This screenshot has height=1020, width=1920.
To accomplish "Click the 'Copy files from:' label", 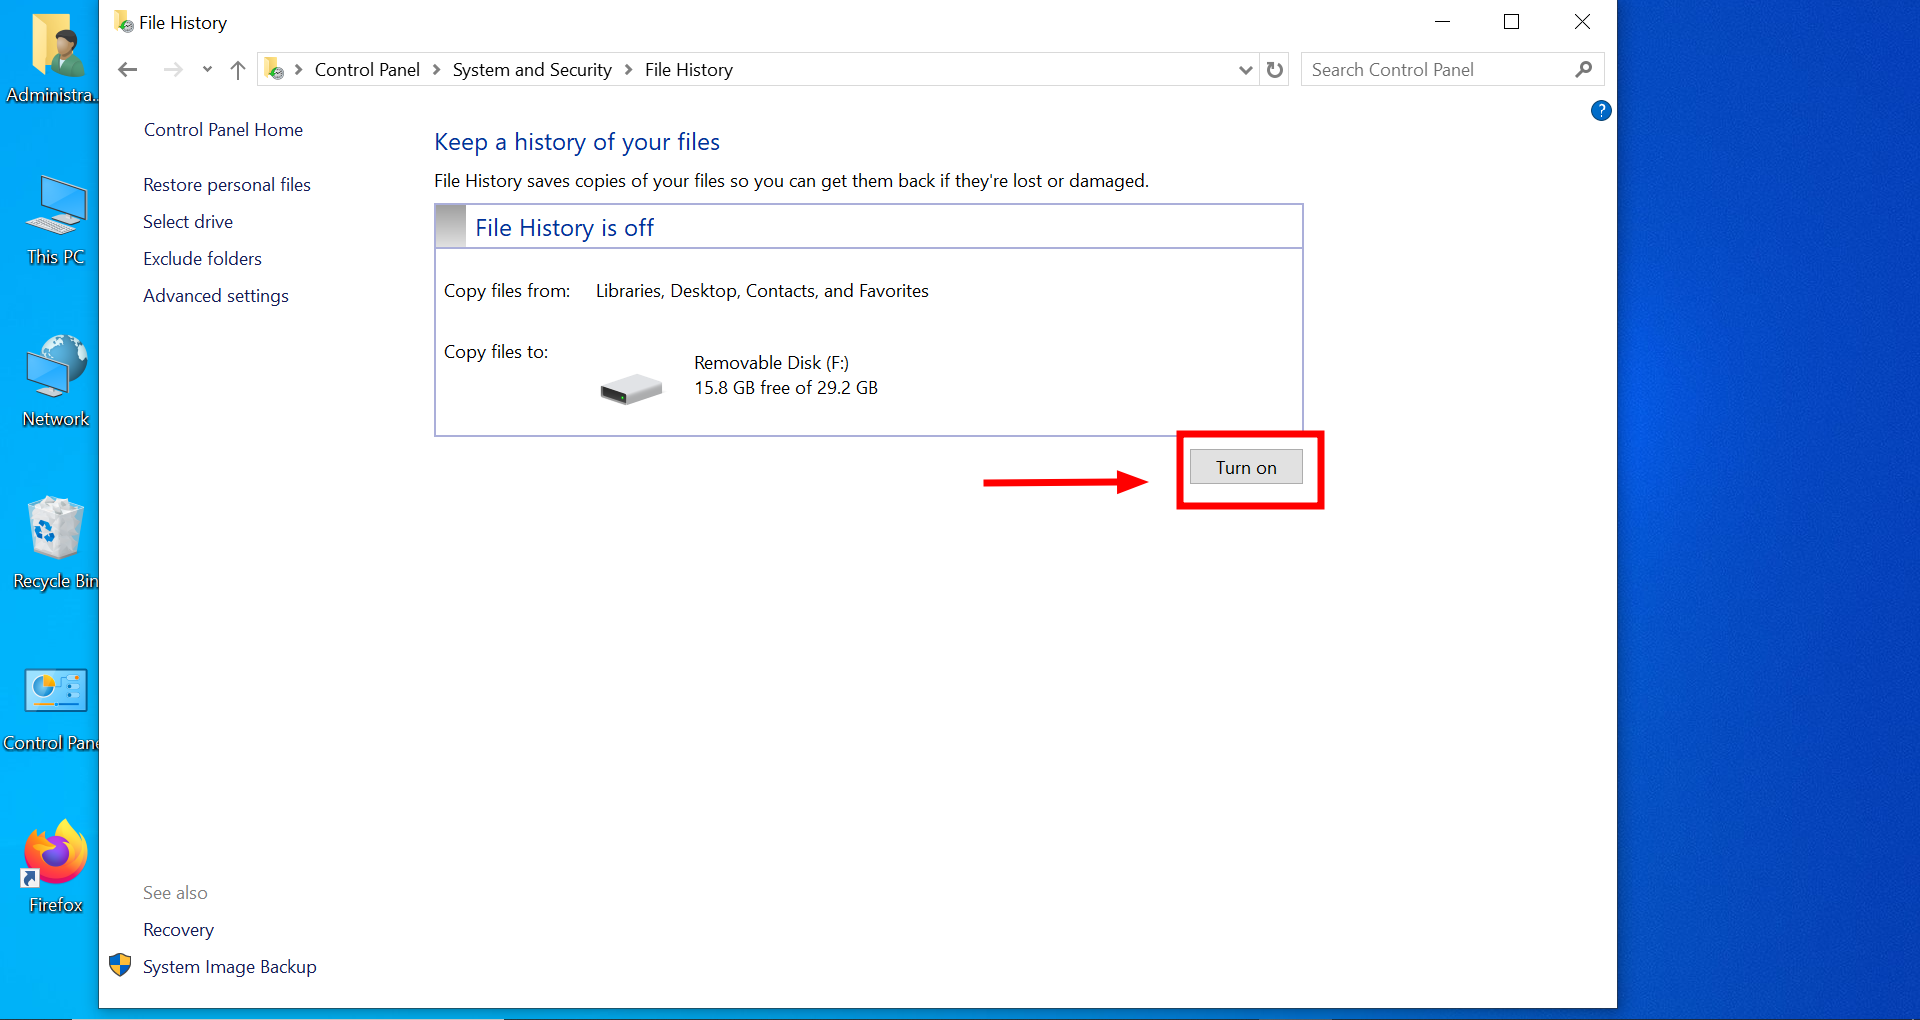I will point(507,291).
